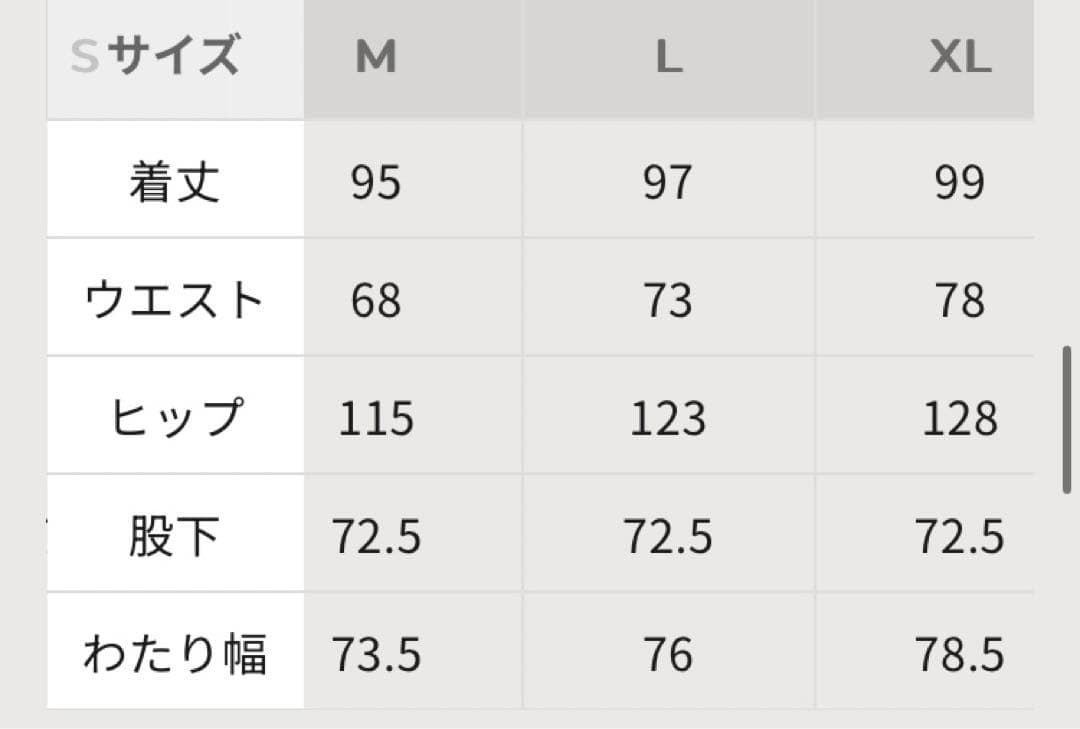This screenshot has width=1080, height=729.
Task: Select the ウエスト row label
Action: point(174,300)
